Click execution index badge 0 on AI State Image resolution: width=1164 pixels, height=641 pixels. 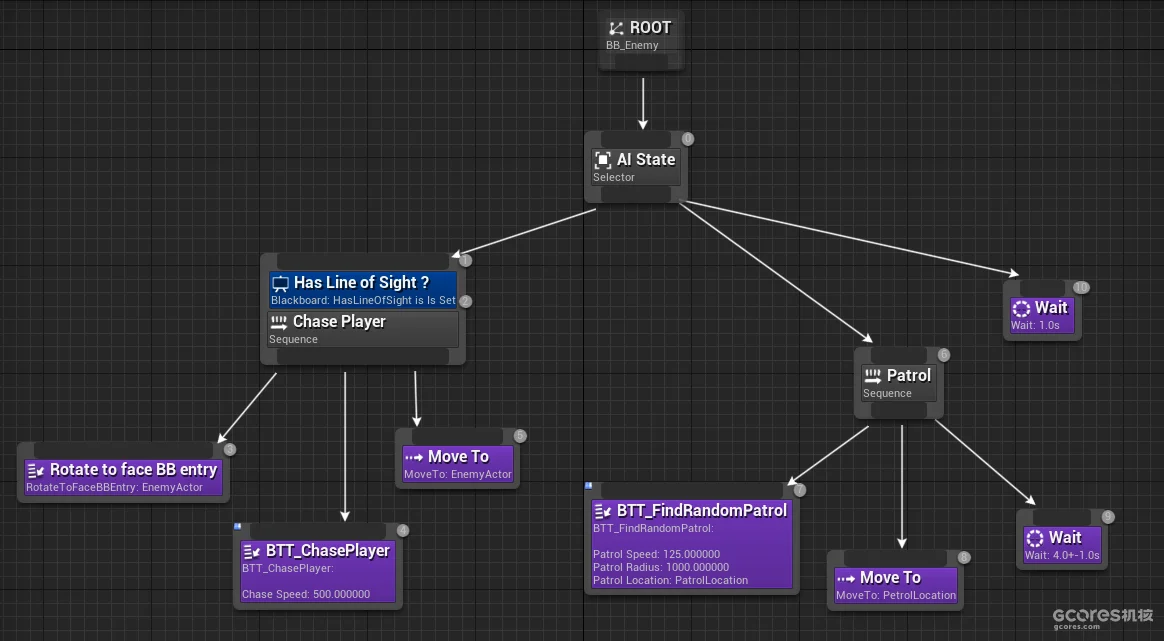pos(687,139)
